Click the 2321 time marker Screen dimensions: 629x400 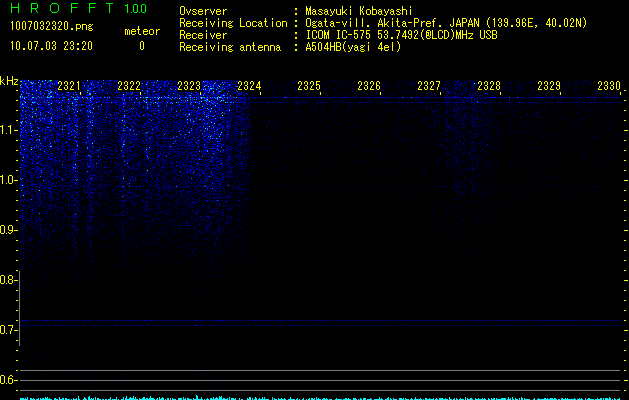pyautogui.click(x=69, y=86)
